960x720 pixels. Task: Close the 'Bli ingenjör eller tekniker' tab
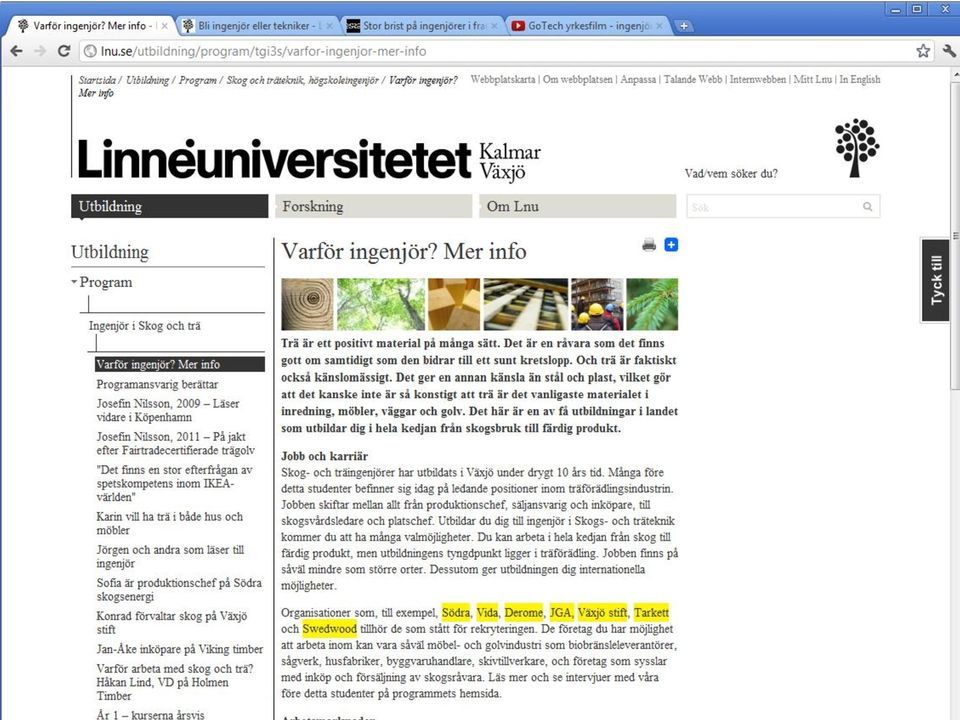tap(329, 26)
